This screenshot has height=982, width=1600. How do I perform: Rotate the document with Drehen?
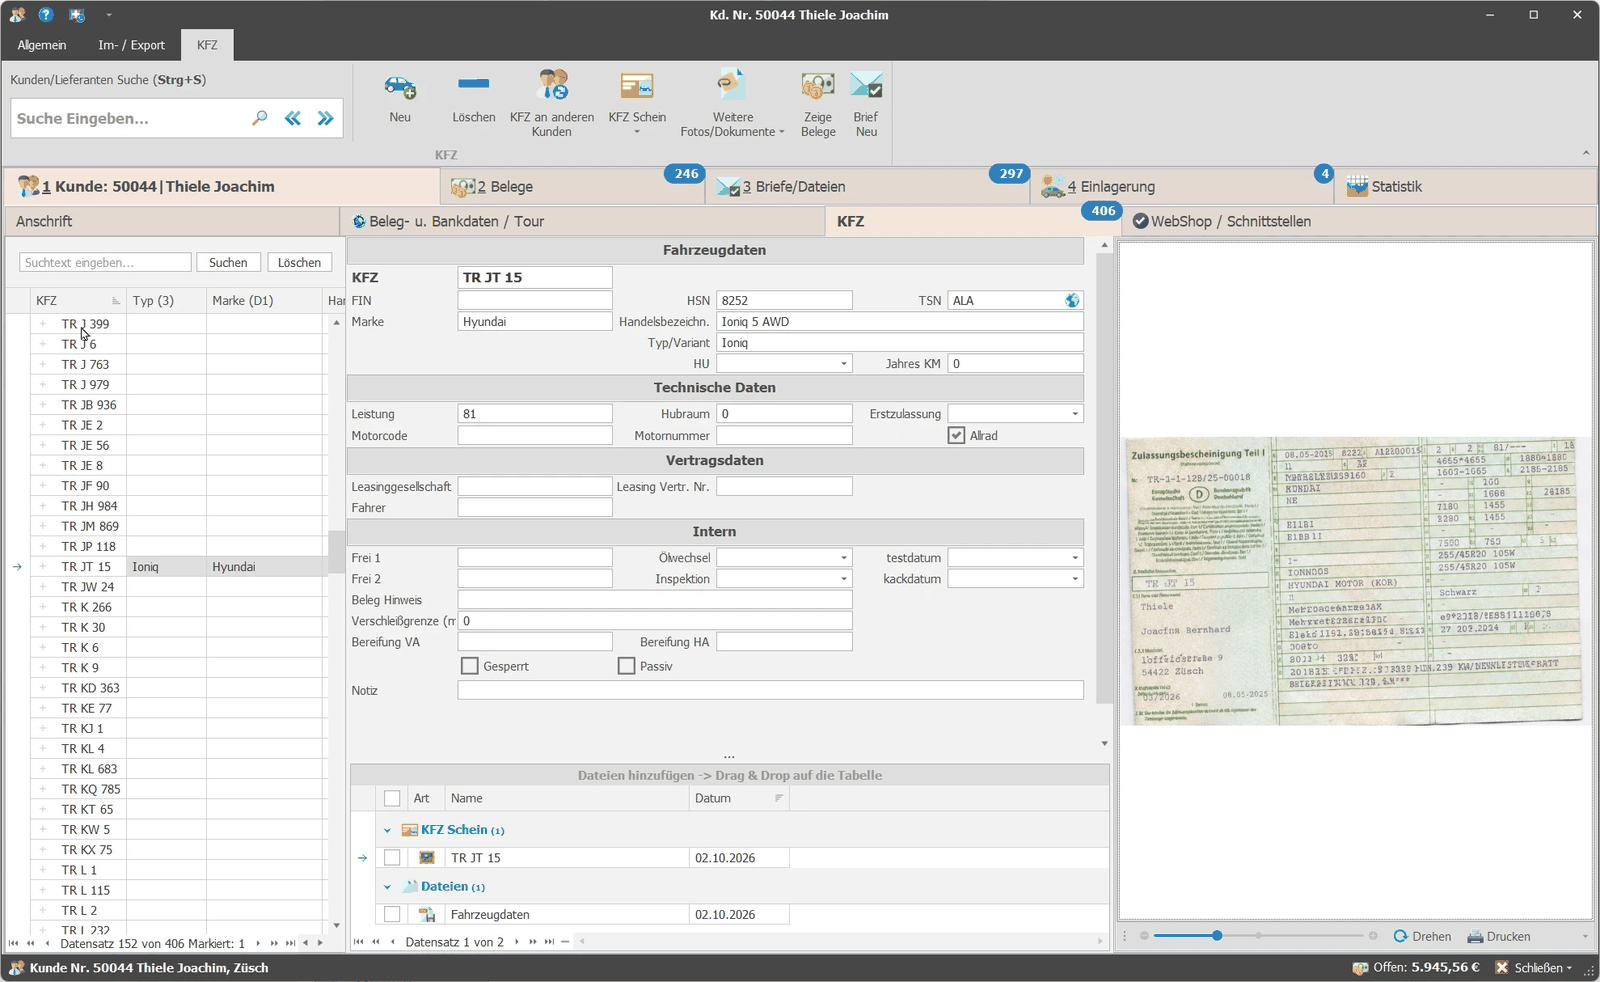[1422, 937]
